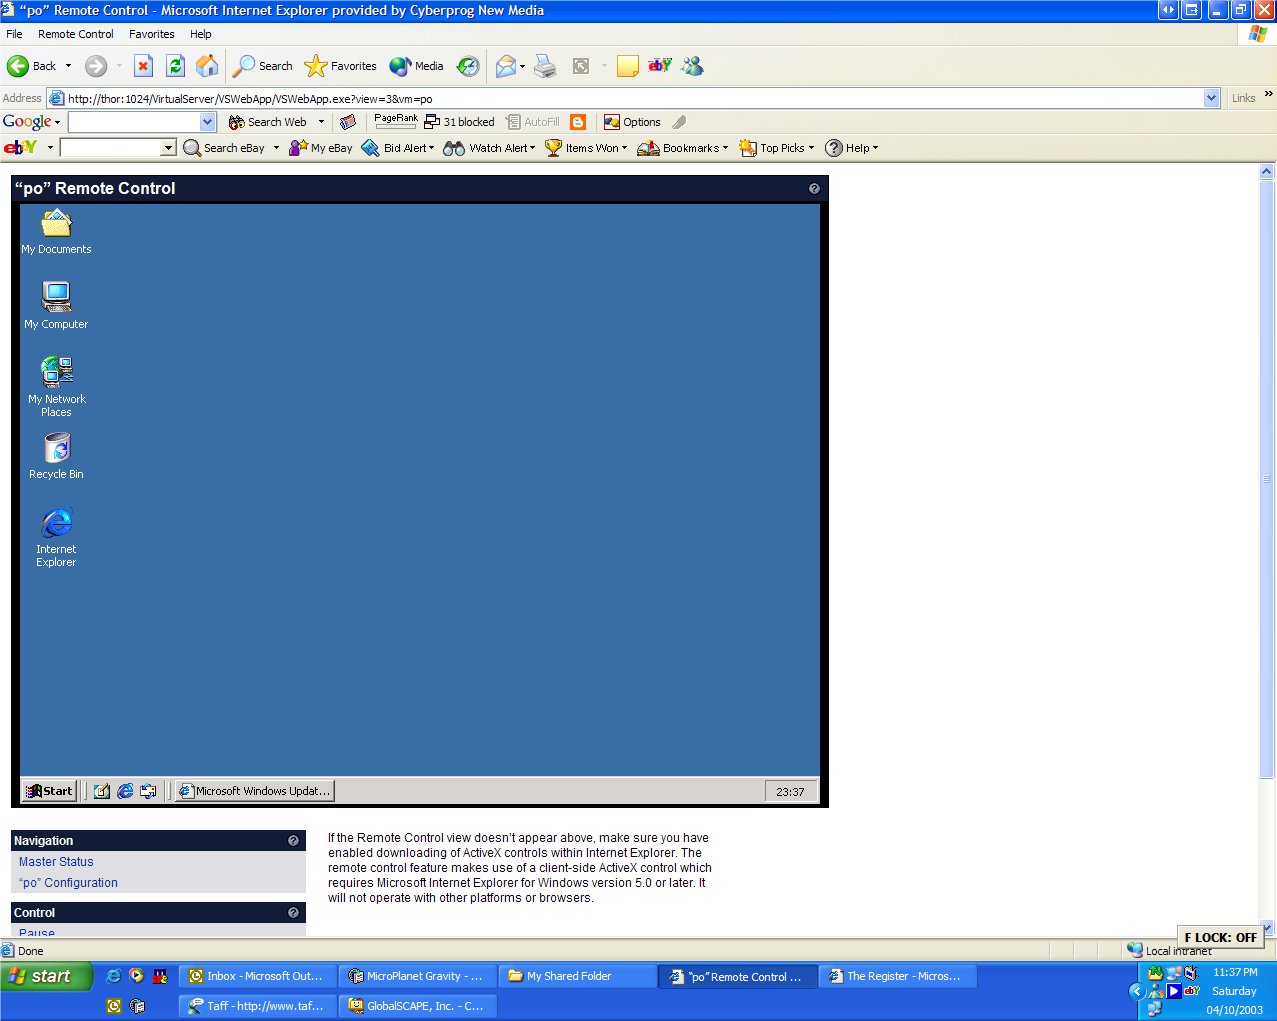Viewport: 1277px width, 1021px height.
Task: Switch to MicroPlanet Gravity taskbar button
Action: [418, 976]
